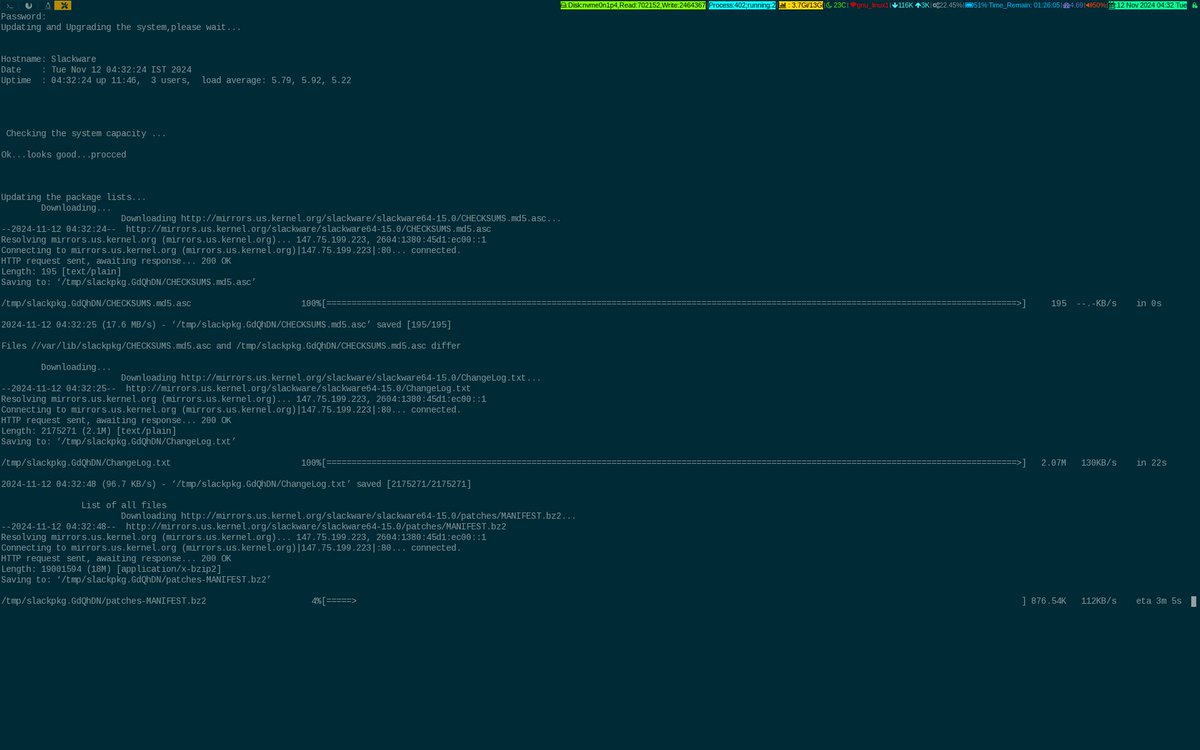The image size is (1200, 750).
Task: Click 'Checking the system capacity ...' text
Action: point(86,133)
